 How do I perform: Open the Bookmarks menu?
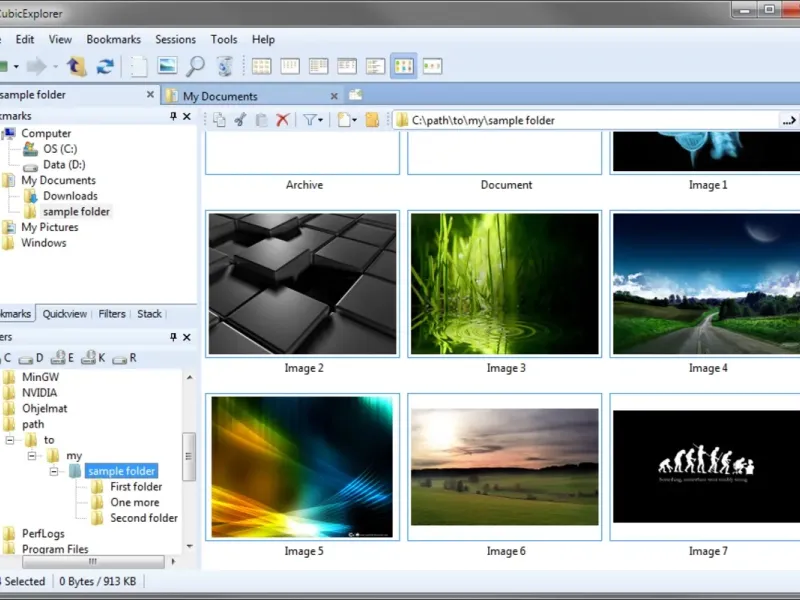click(113, 39)
